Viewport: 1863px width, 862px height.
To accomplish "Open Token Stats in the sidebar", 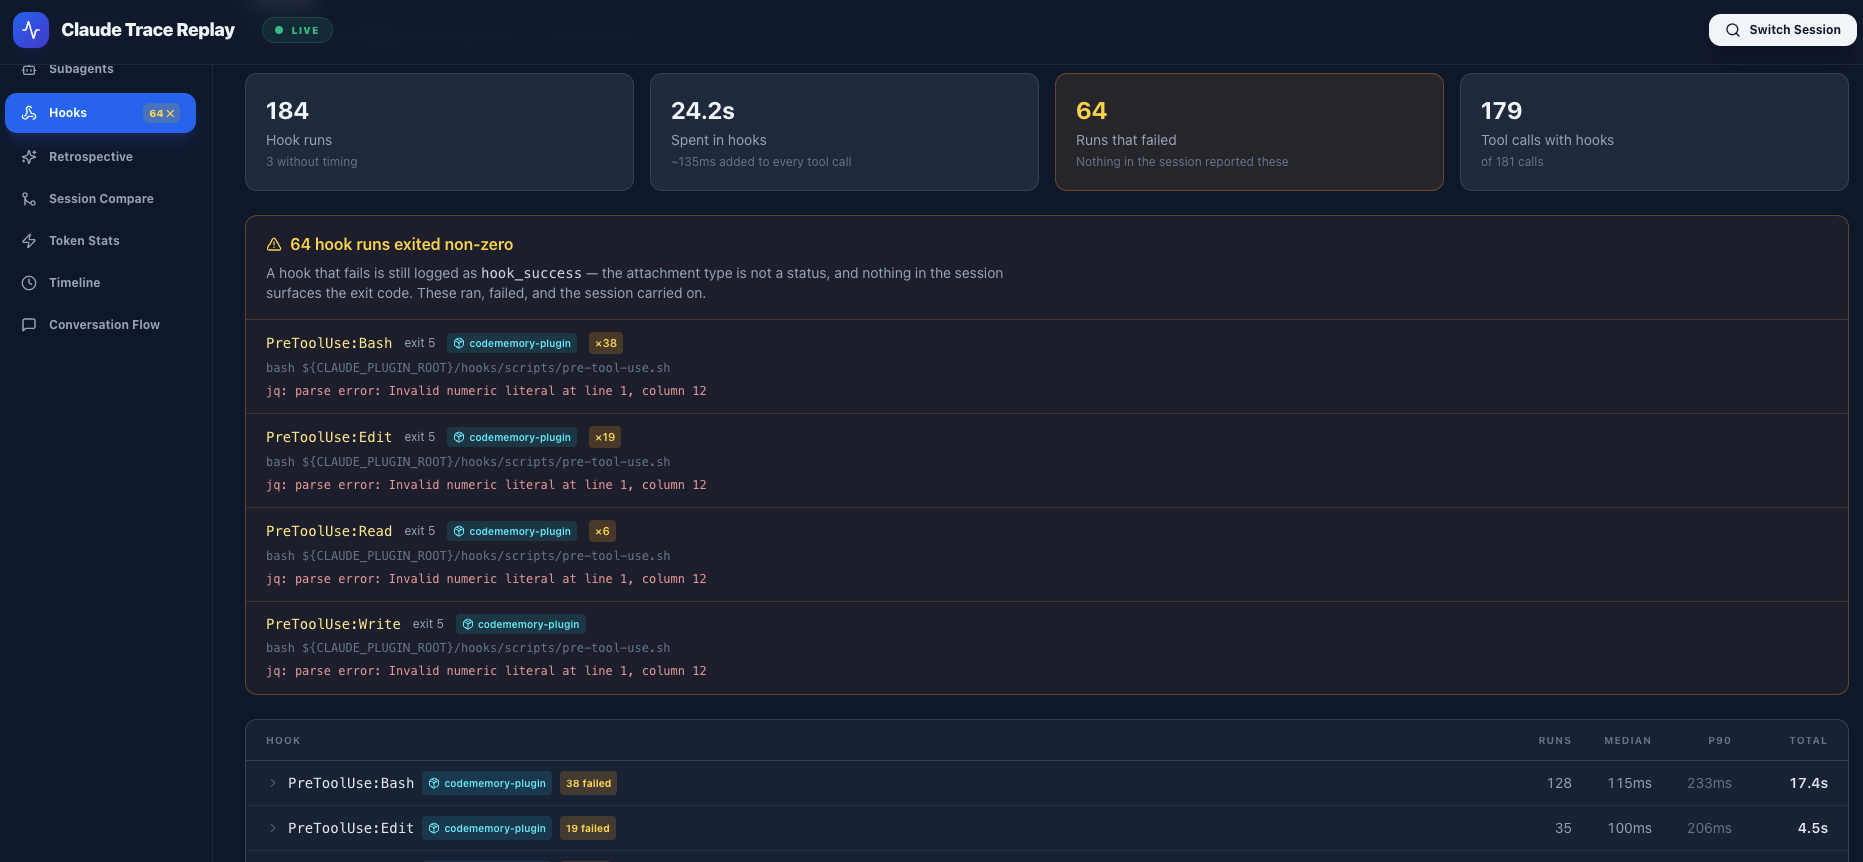I will click(100, 241).
